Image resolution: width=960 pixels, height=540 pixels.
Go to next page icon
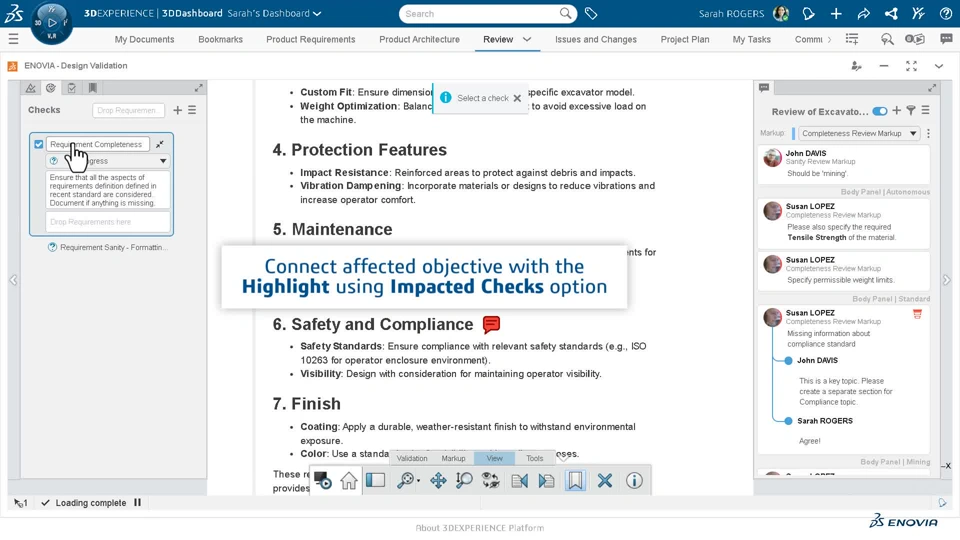(546, 481)
